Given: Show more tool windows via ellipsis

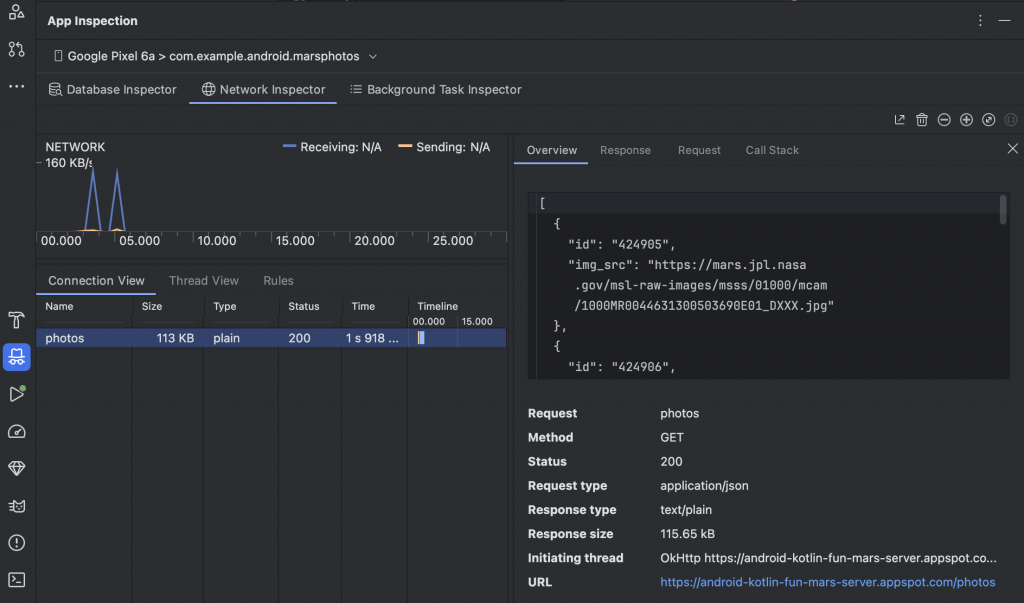Looking at the screenshot, I should click(x=16, y=86).
